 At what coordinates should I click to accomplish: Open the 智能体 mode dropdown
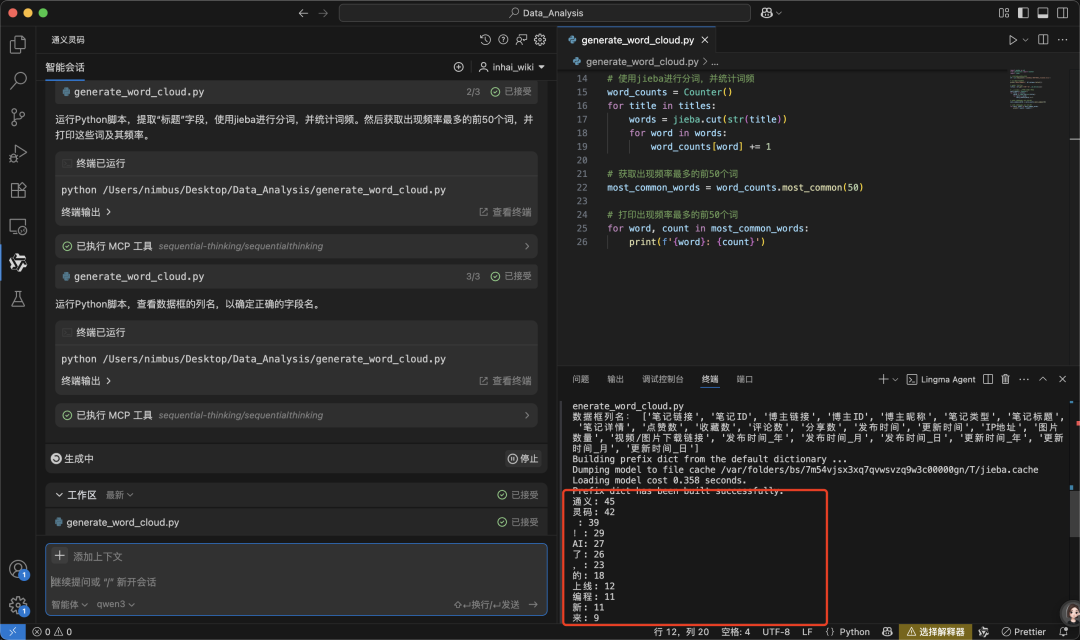[70, 604]
